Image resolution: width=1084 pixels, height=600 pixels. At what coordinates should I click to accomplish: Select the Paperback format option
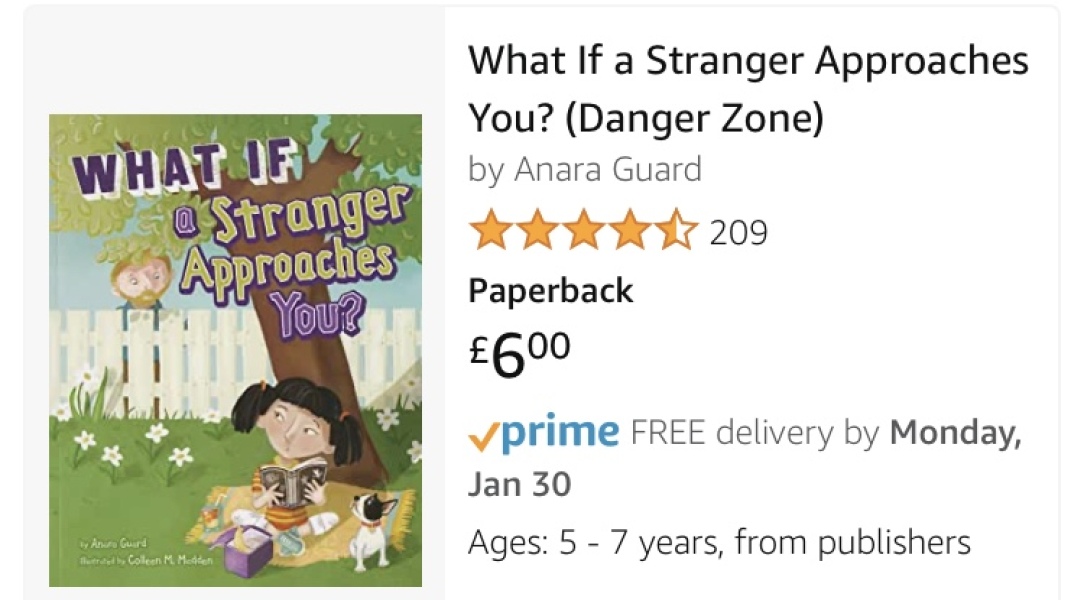[x=550, y=291]
